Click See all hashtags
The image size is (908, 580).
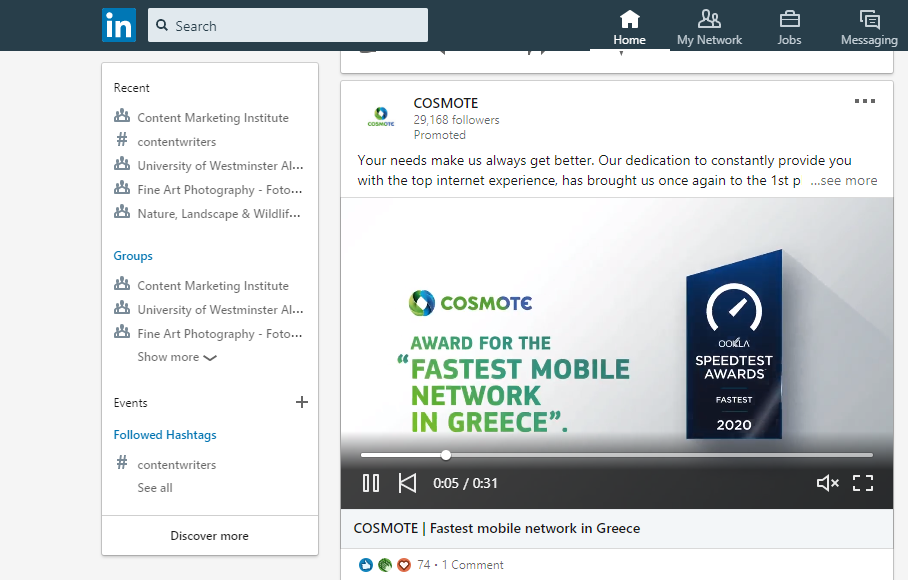(155, 488)
